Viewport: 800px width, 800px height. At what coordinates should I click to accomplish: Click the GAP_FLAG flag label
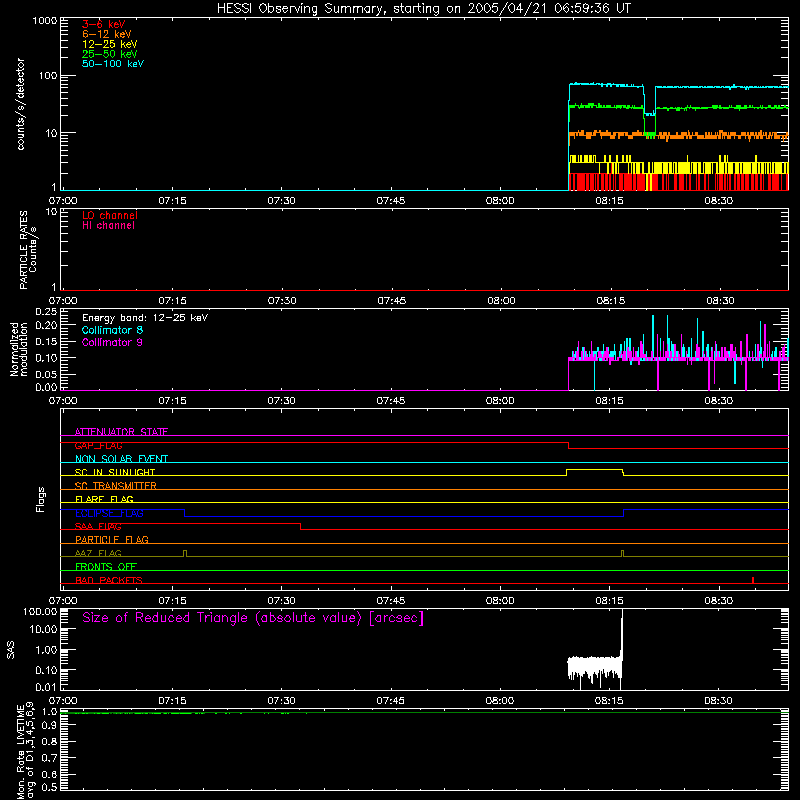click(98, 445)
